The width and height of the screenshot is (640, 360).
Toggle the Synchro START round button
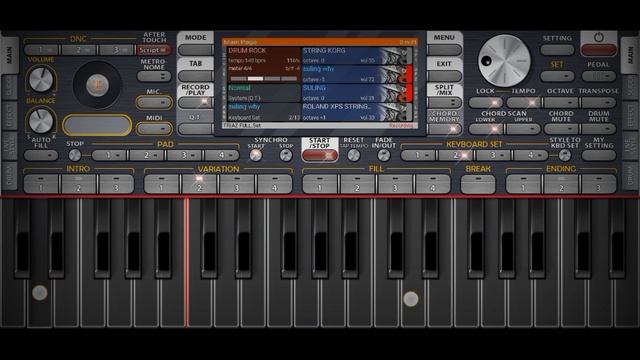pyautogui.click(x=256, y=155)
